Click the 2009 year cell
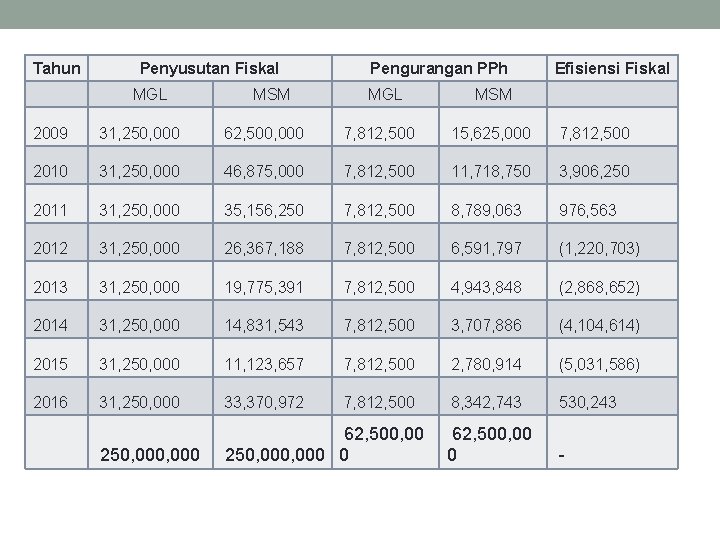Viewport: 720px width, 540px height. pos(50,133)
